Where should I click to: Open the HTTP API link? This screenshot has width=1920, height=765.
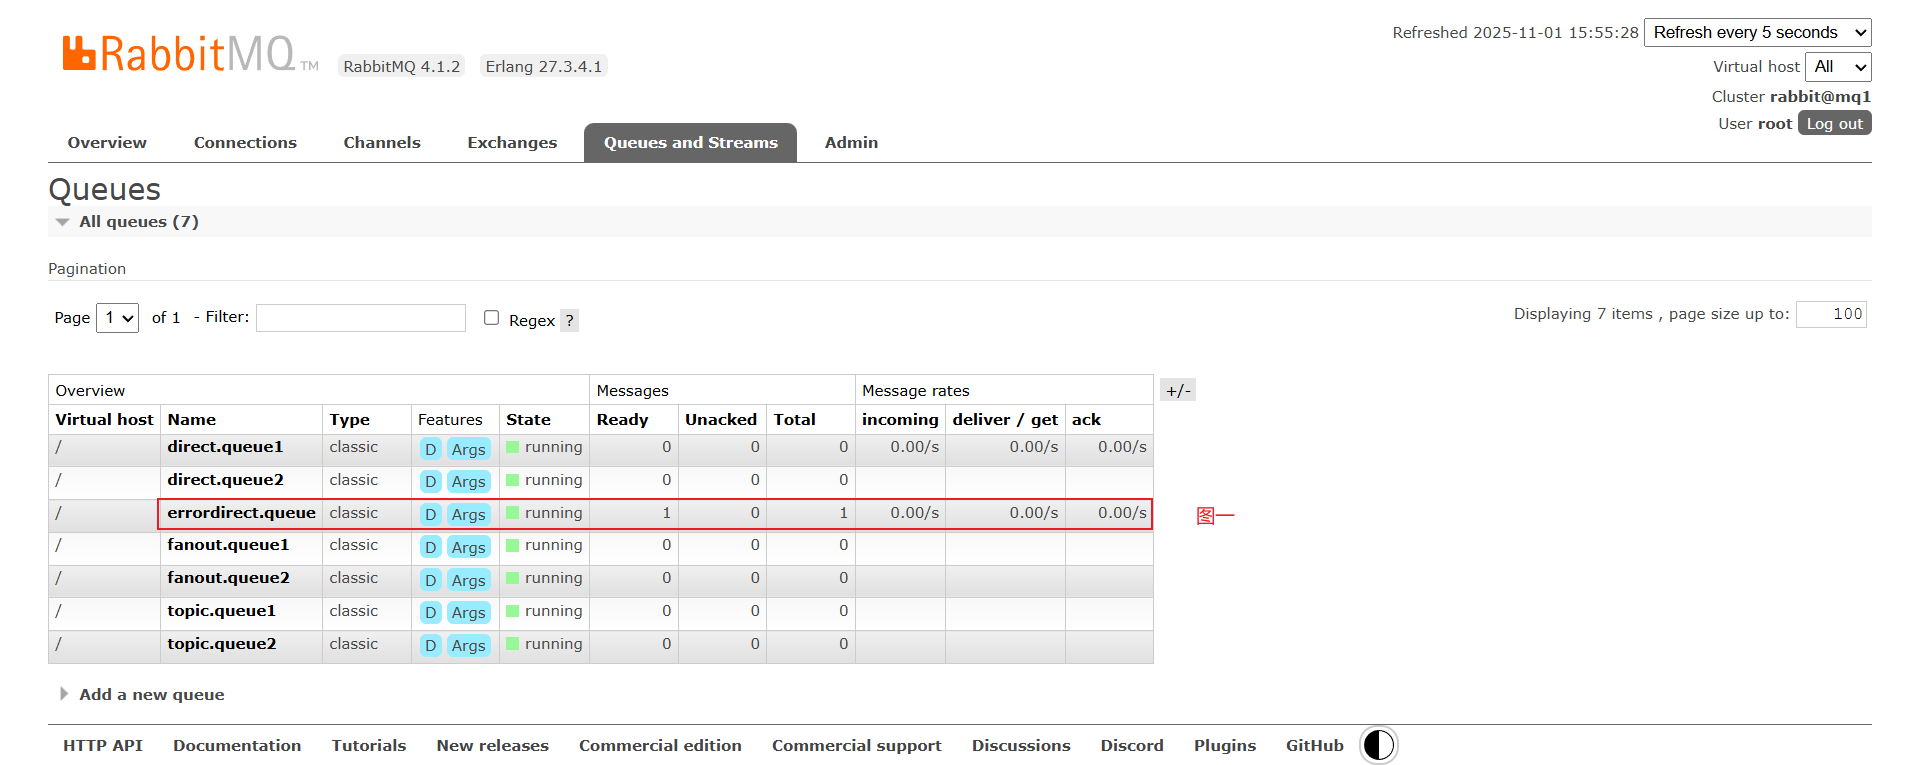click(x=103, y=745)
